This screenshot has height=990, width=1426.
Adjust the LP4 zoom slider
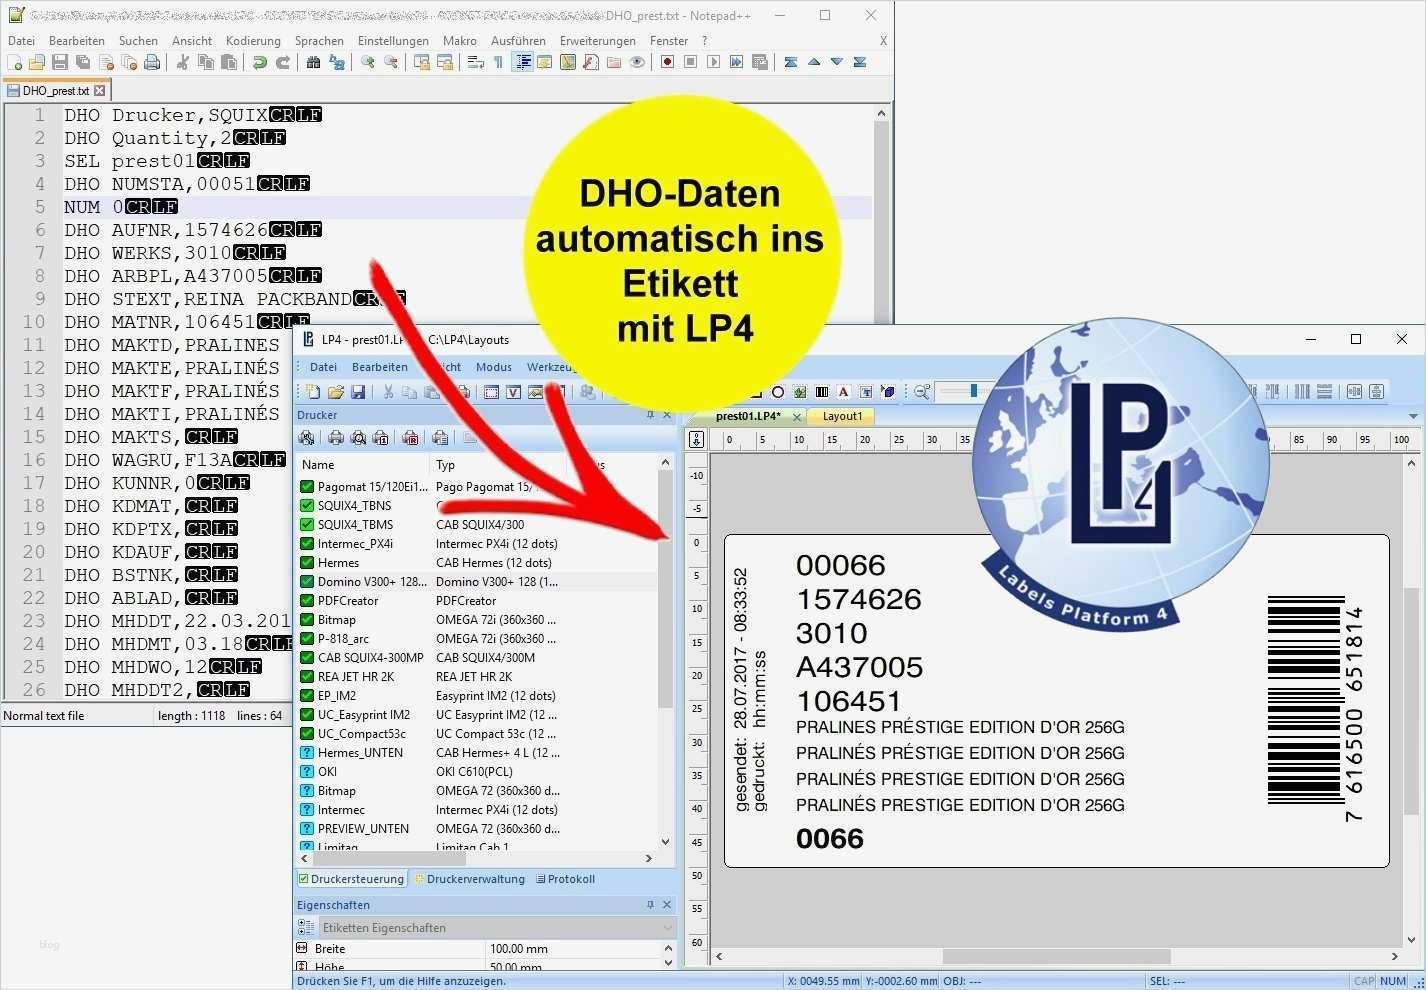[973, 392]
